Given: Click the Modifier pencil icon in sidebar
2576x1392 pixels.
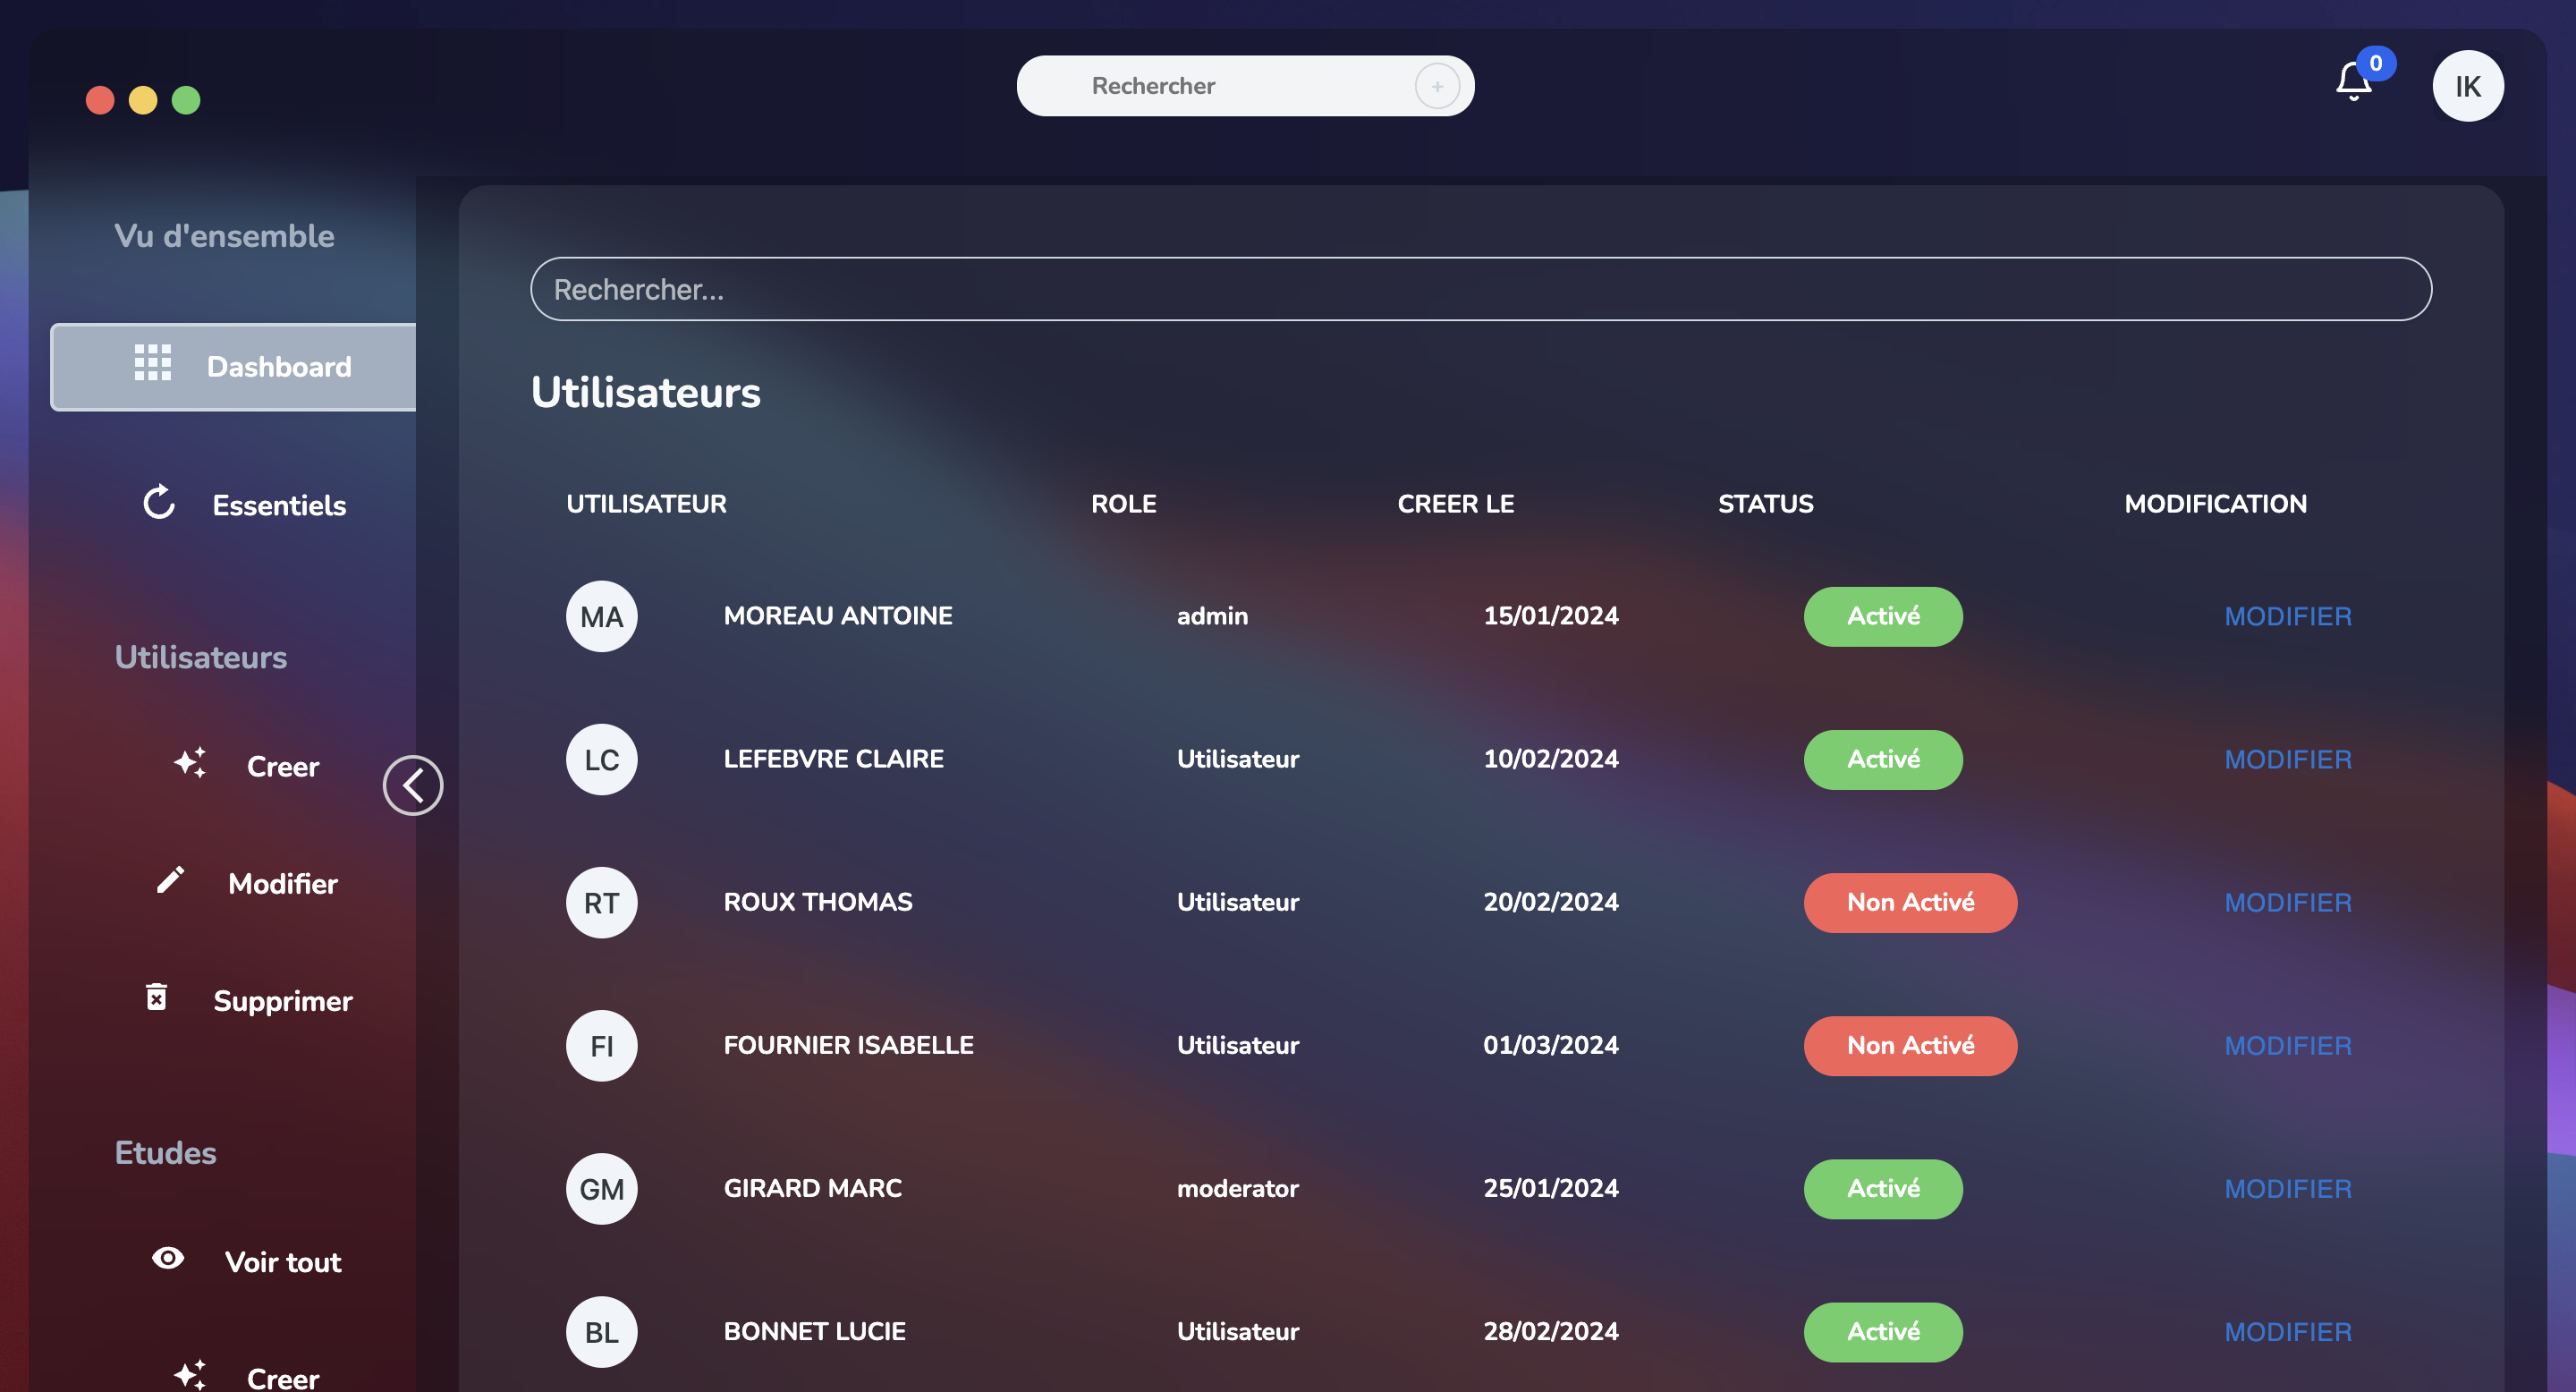Looking at the screenshot, I should coord(170,881).
